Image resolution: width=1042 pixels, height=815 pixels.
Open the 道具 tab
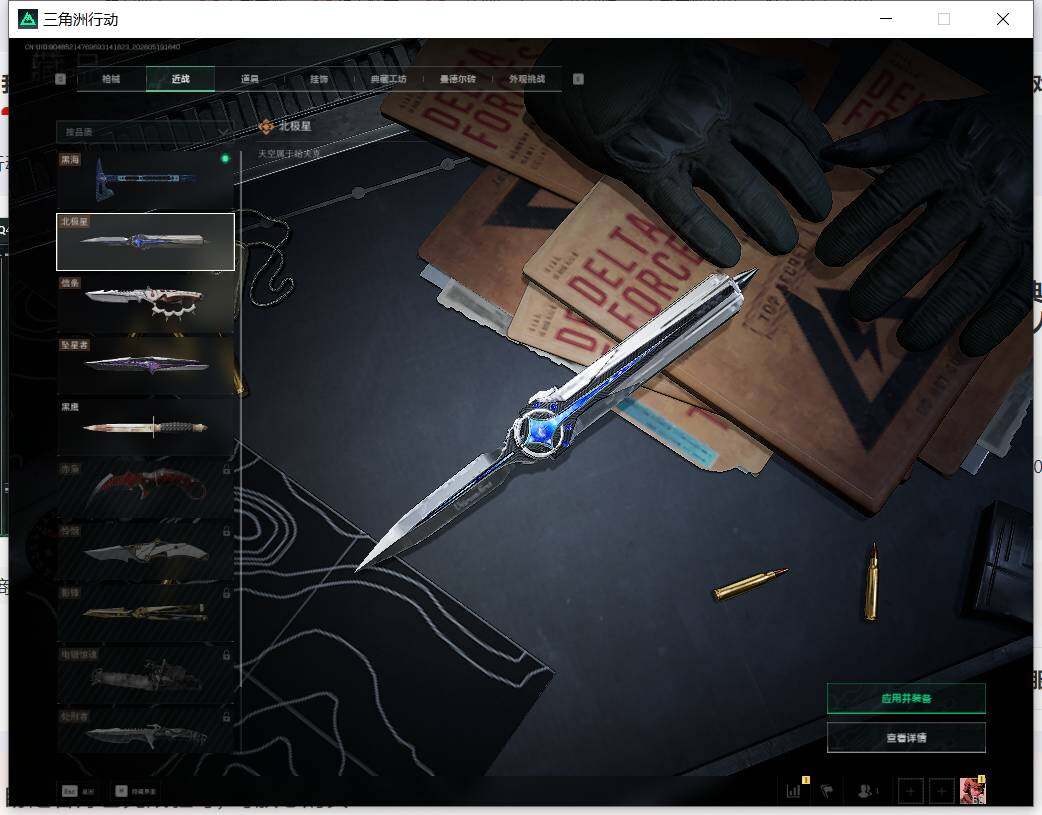[249, 78]
